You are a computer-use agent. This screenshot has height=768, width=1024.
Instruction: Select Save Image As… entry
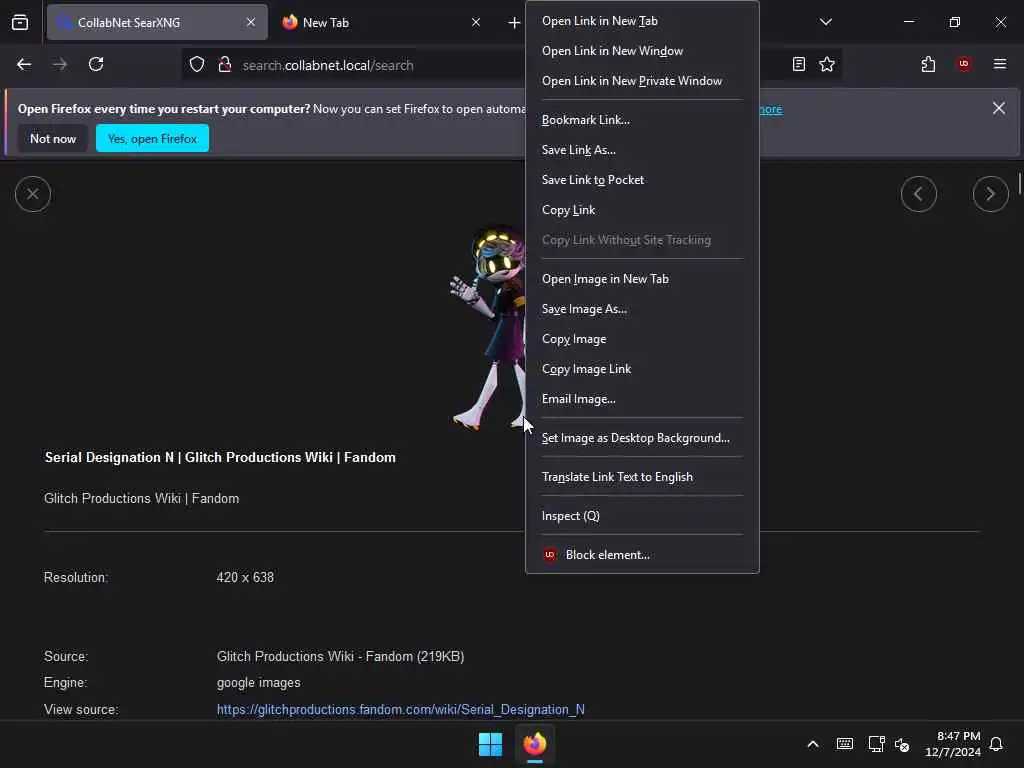point(642,309)
